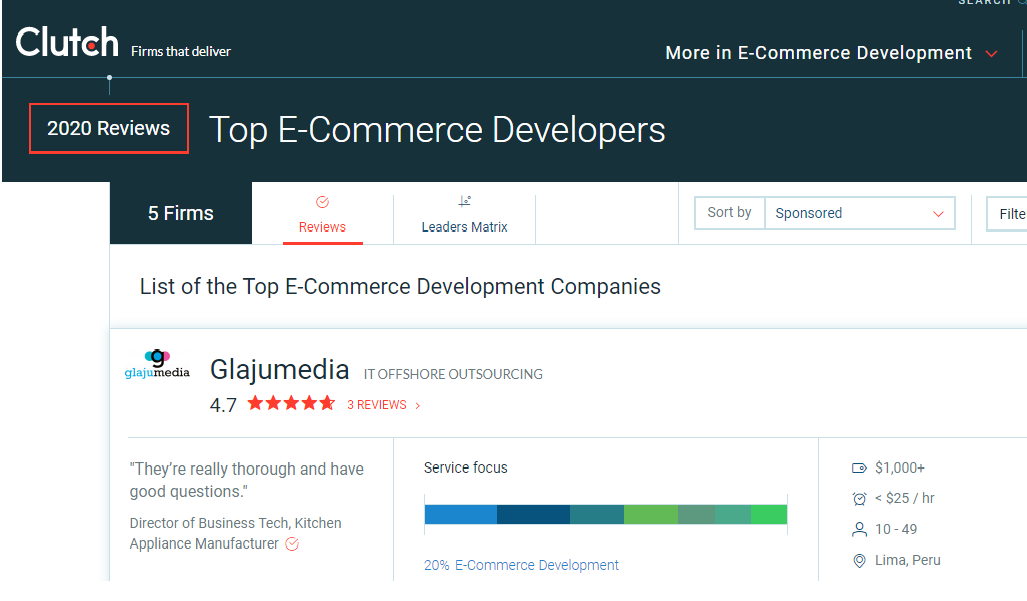Click the star rating for Glajumedia
This screenshot has width=1027, height=601.
[291, 404]
